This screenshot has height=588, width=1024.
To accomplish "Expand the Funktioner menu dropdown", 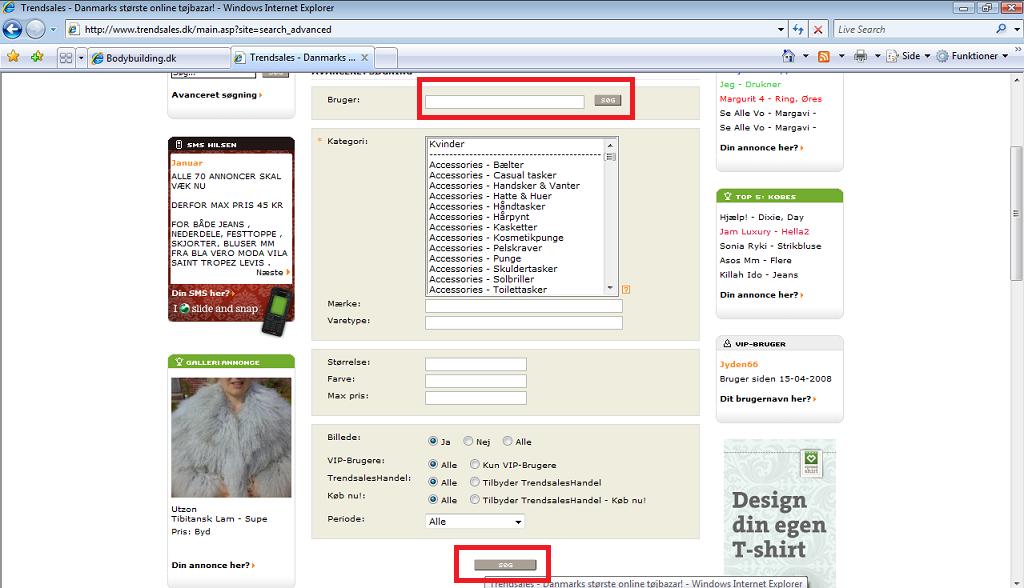I will [976, 56].
